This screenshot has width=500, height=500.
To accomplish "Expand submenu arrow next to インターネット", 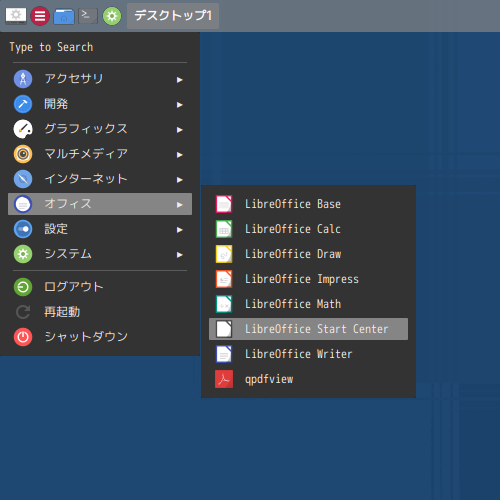I will pyautogui.click(x=180, y=180).
